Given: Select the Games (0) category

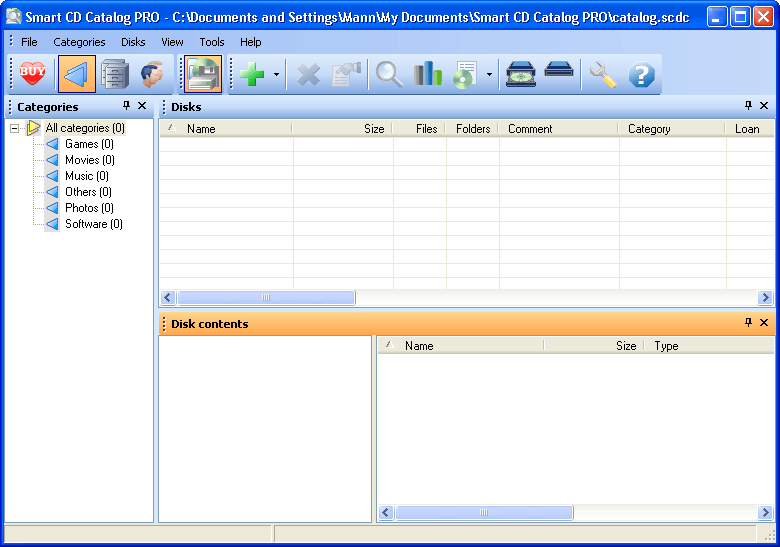Looking at the screenshot, I should pyautogui.click(x=90, y=144).
